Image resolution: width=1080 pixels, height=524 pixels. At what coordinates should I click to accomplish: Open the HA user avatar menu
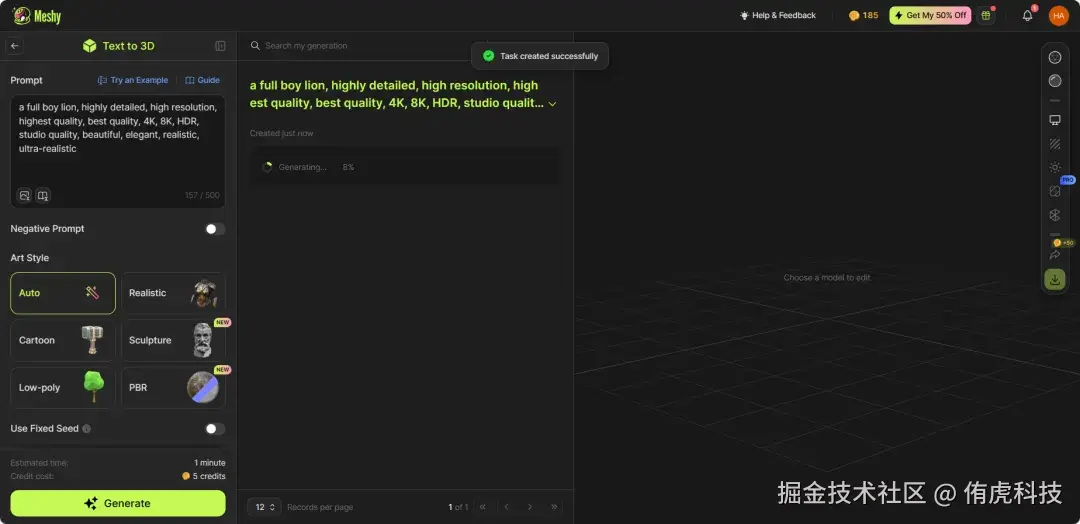(x=1059, y=15)
